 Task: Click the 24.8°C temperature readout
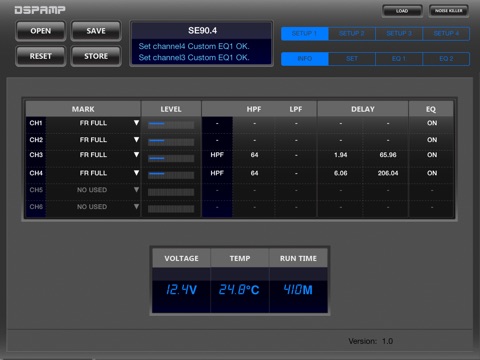(239, 290)
